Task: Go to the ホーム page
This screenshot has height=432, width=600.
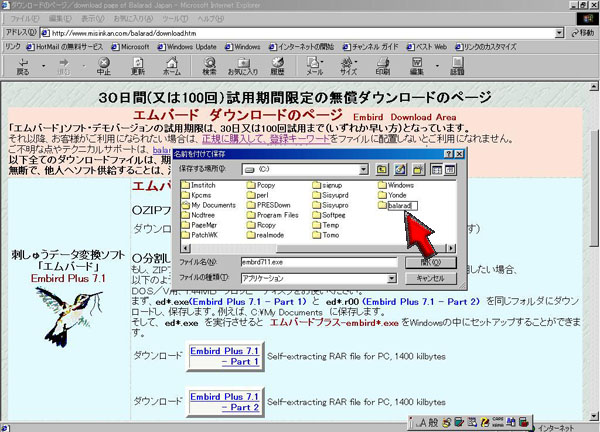Action: coord(172,66)
